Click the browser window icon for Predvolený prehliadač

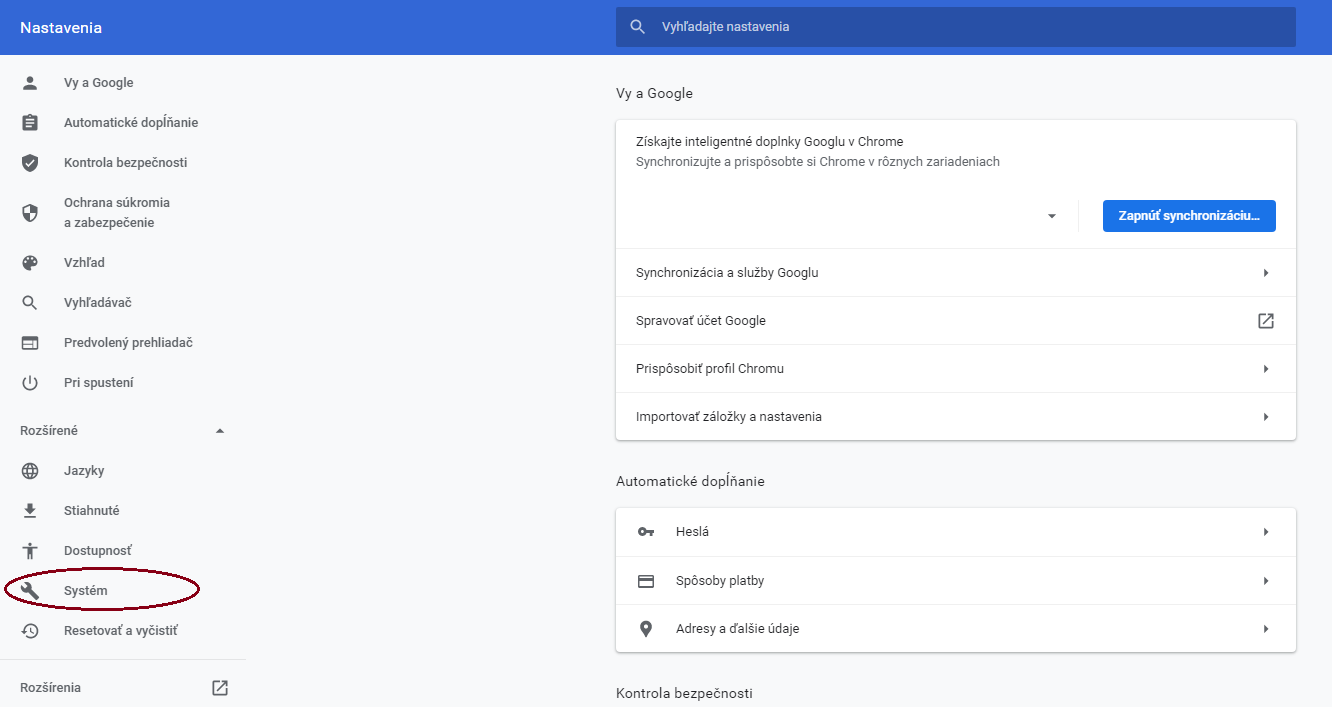(x=30, y=343)
